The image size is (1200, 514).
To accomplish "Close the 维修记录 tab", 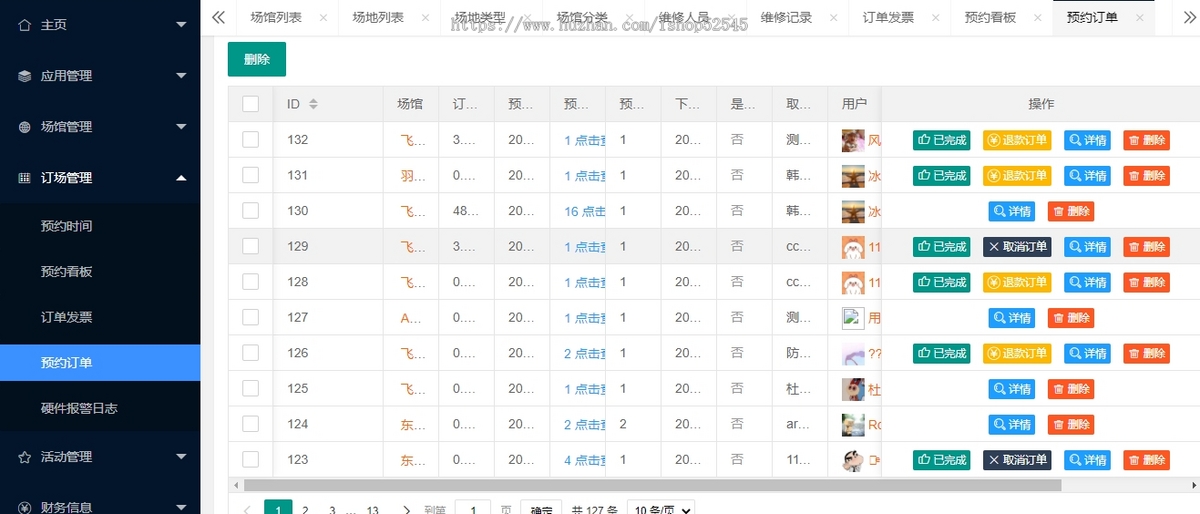I will click(x=833, y=18).
